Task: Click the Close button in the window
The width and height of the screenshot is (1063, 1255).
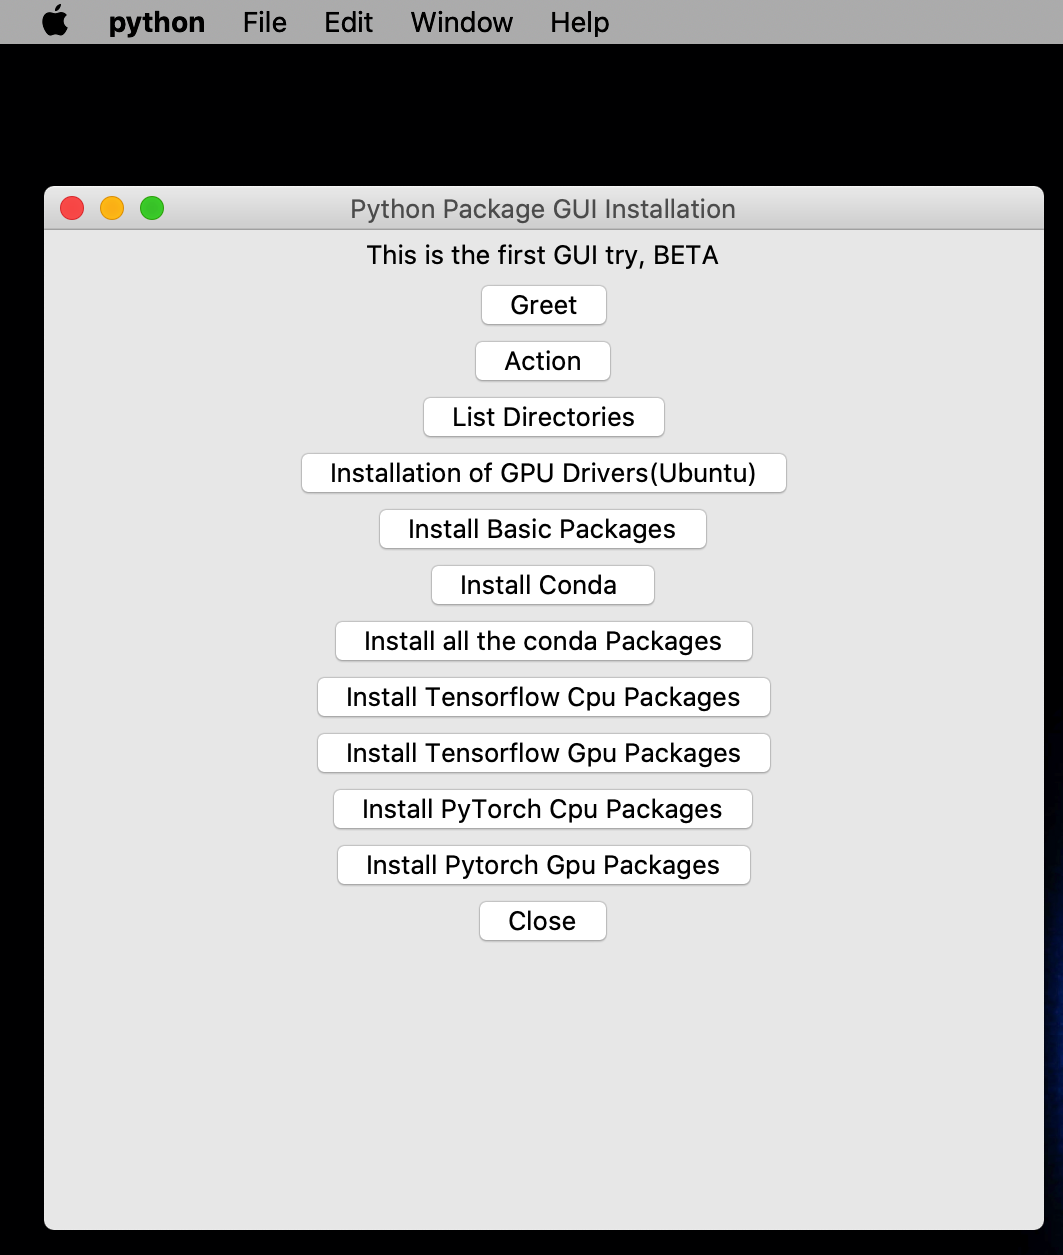Action: pos(543,921)
